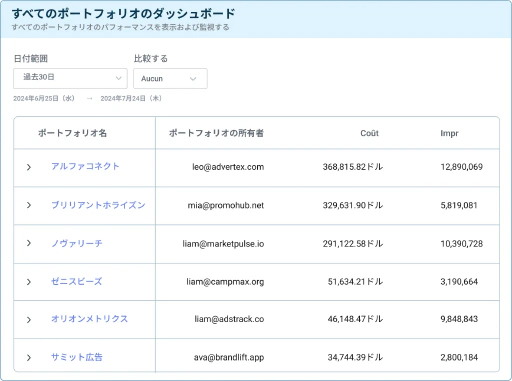This screenshot has width=512, height=381.
Task: Expand the ゼニスビーズ portfolio row
Action: (x=29, y=282)
